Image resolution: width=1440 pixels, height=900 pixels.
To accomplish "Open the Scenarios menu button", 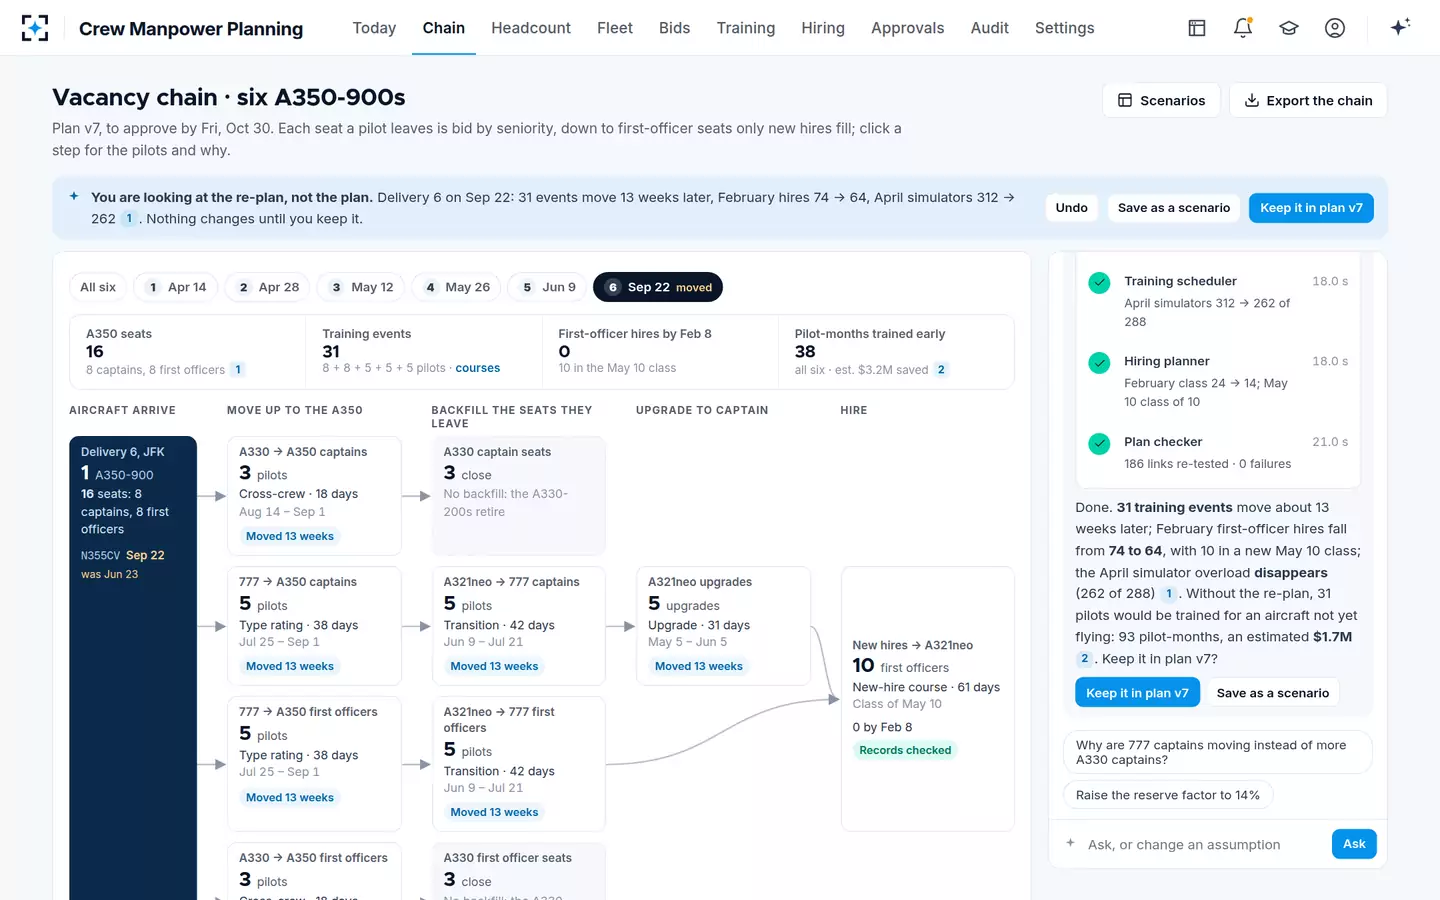I will click(1161, 100).
